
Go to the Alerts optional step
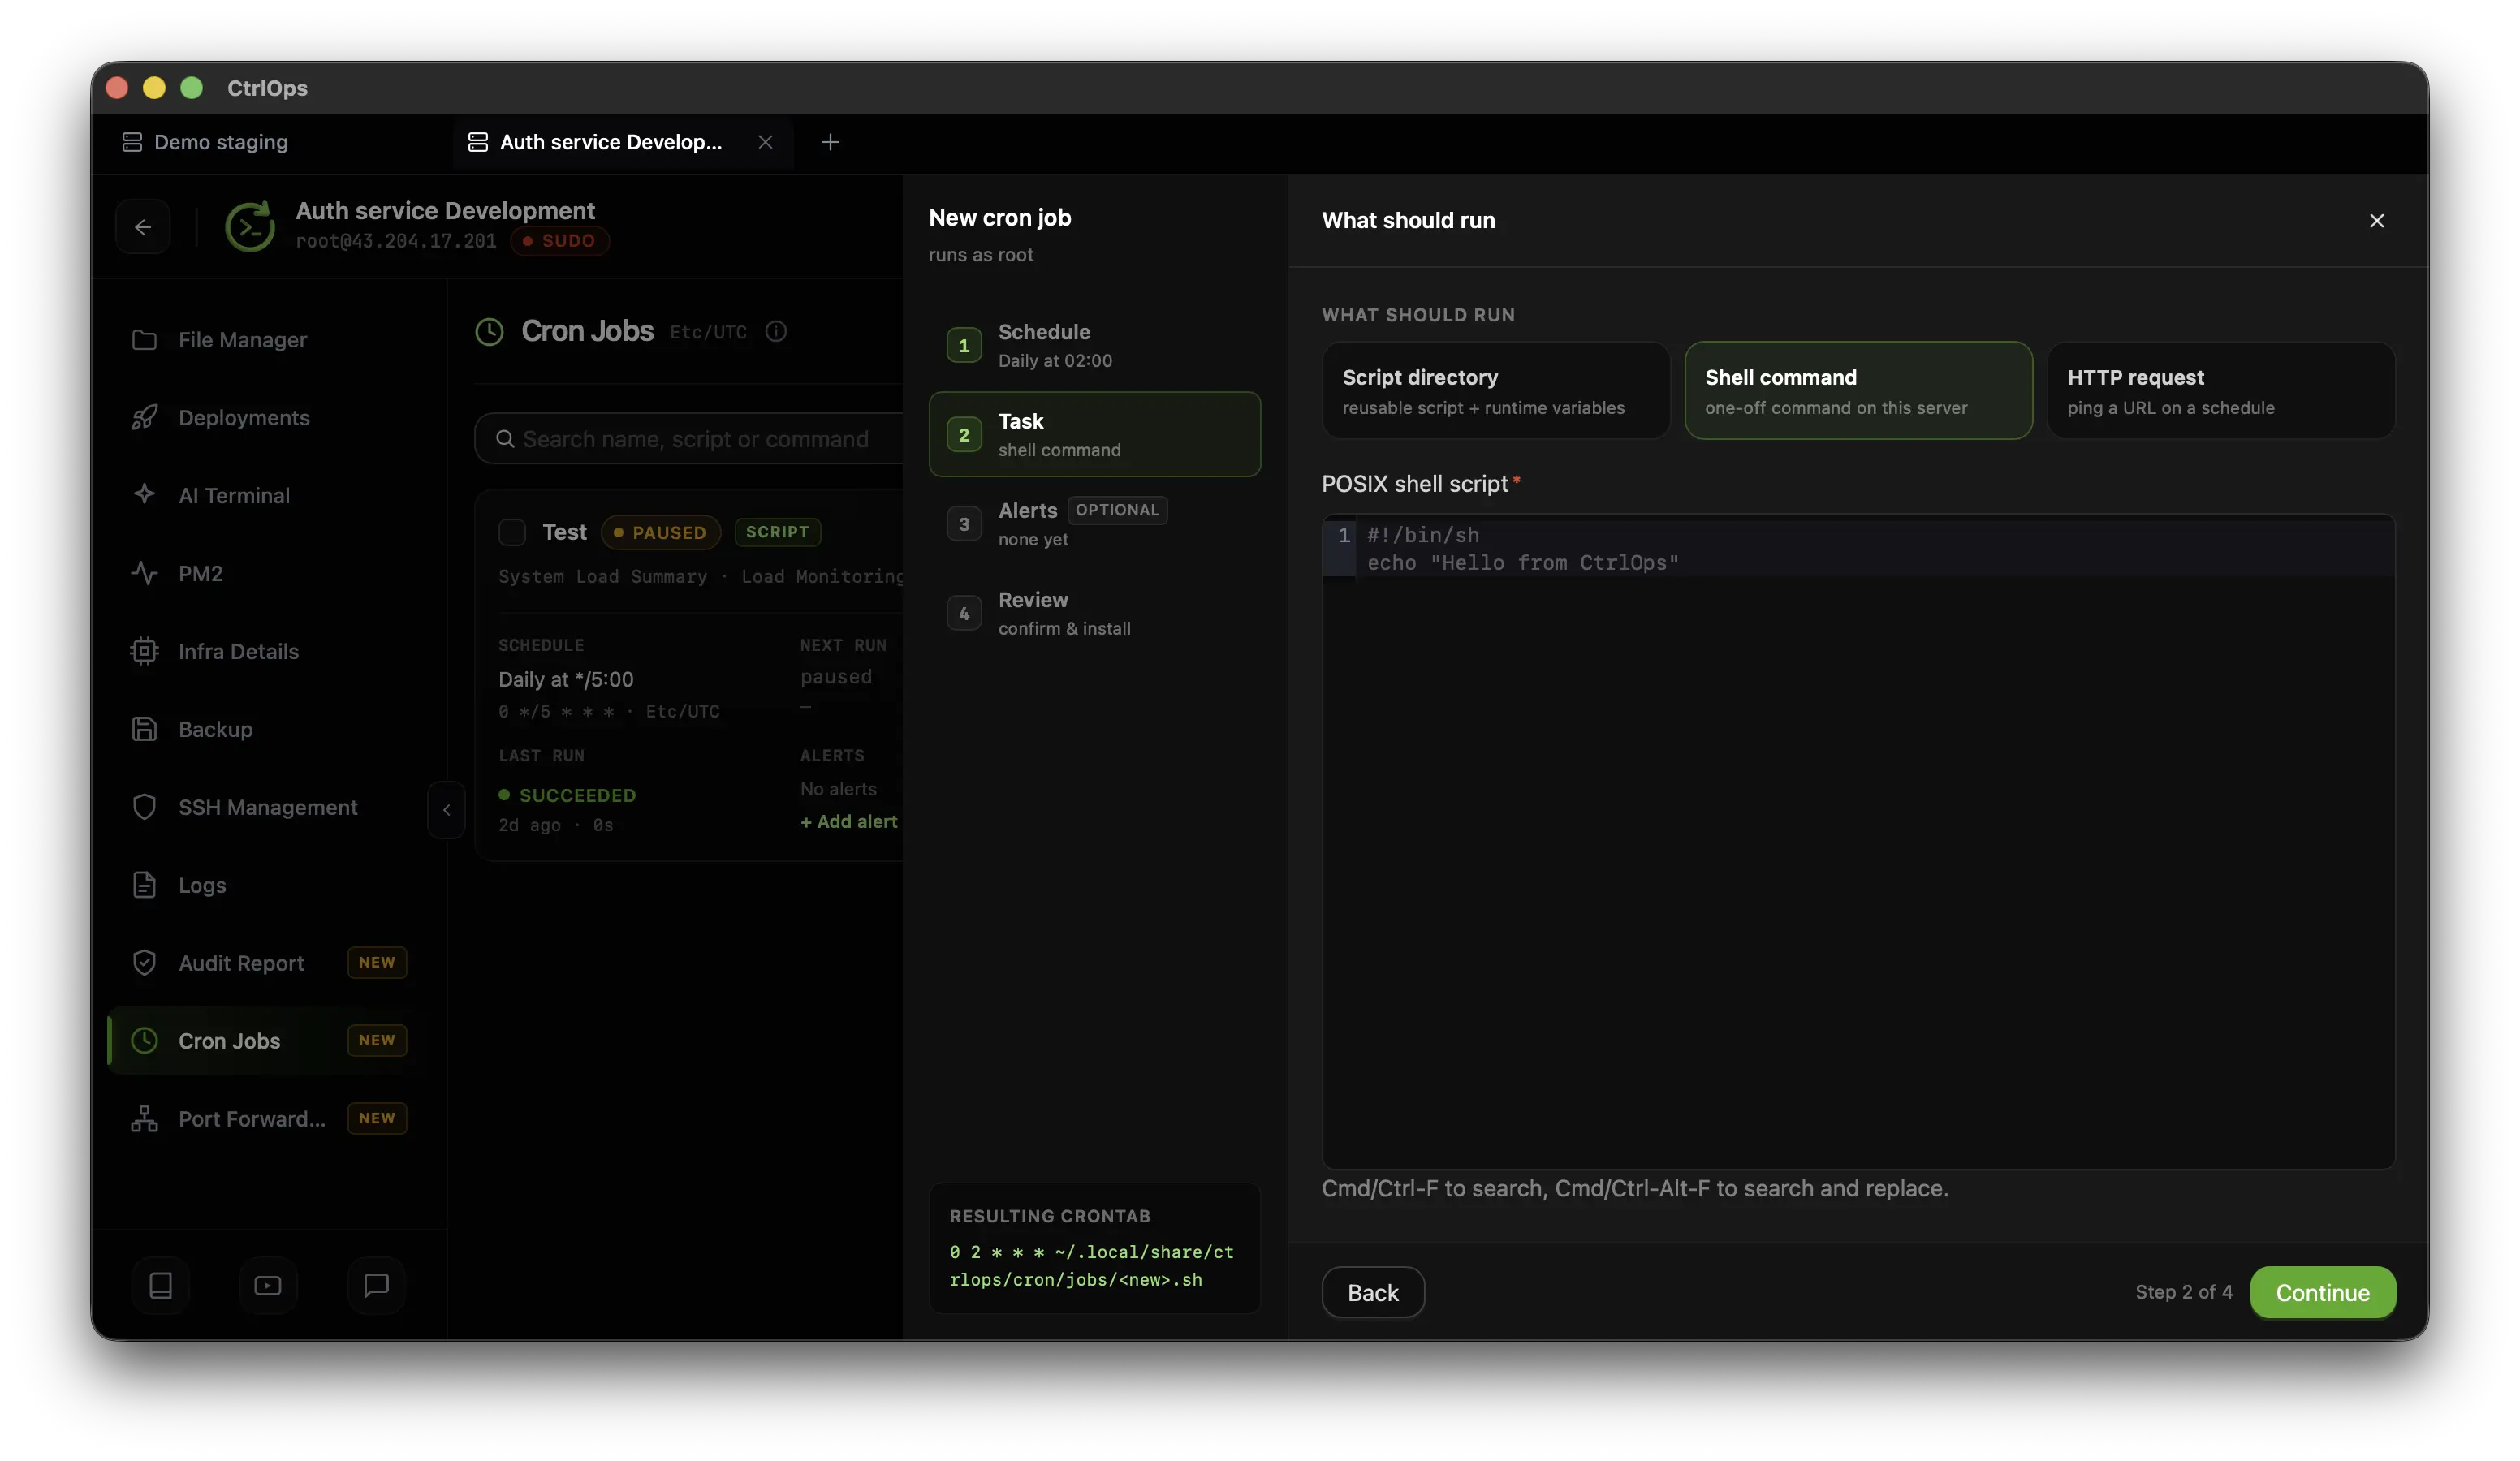1095,524
